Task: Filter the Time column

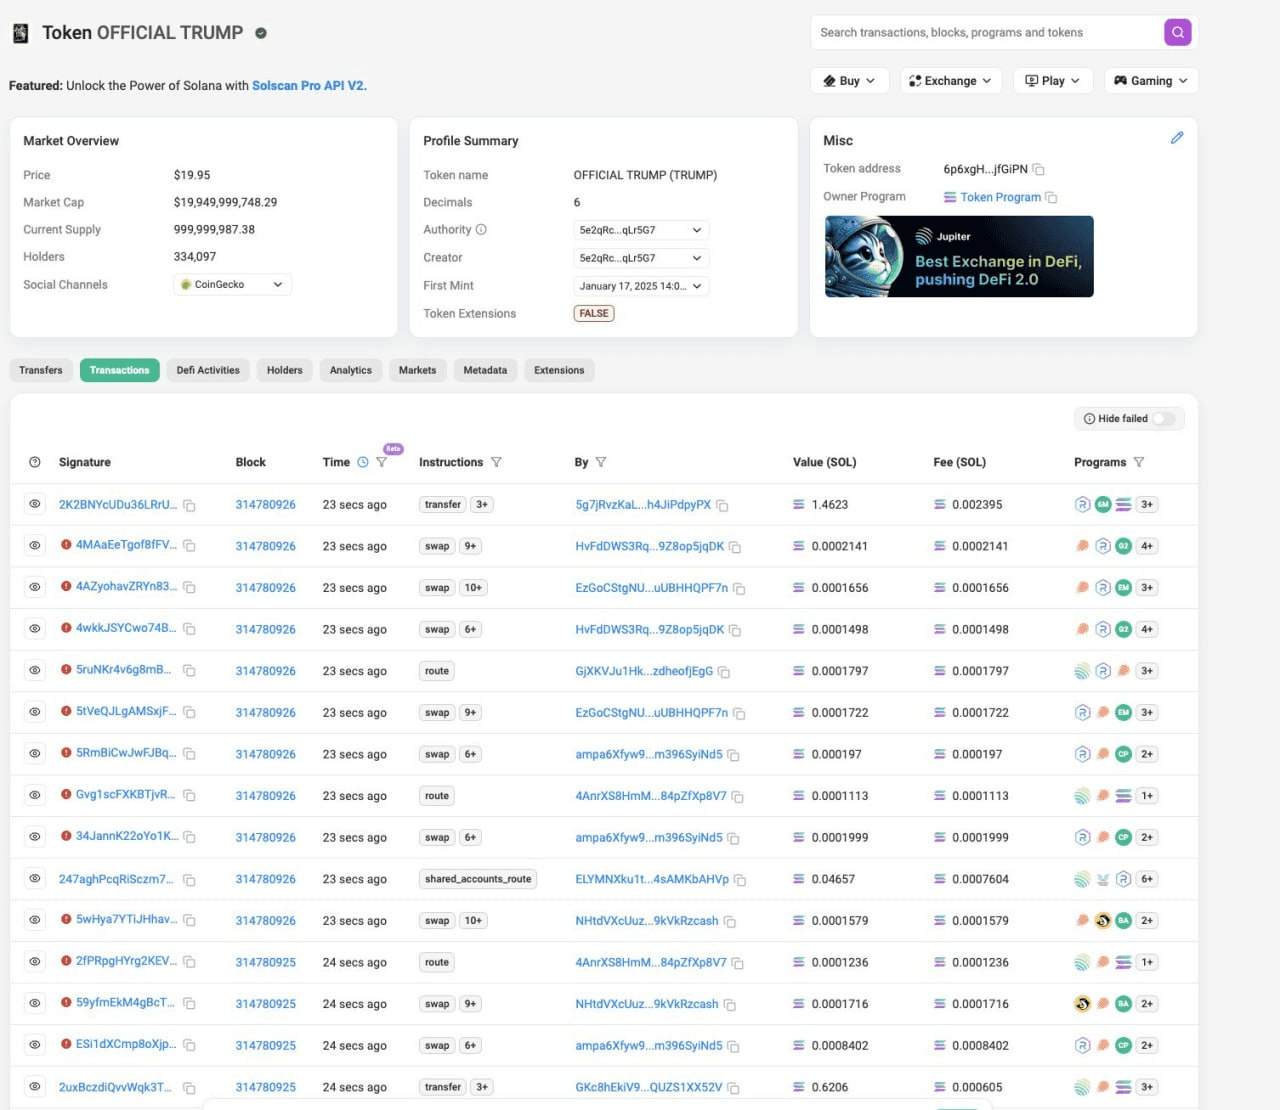Action: 381,462
